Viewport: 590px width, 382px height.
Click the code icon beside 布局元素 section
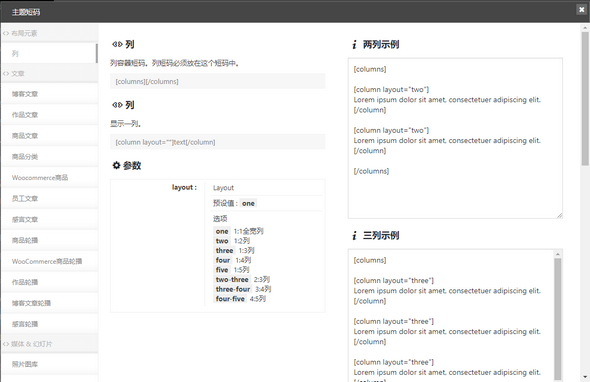[6, 33]
